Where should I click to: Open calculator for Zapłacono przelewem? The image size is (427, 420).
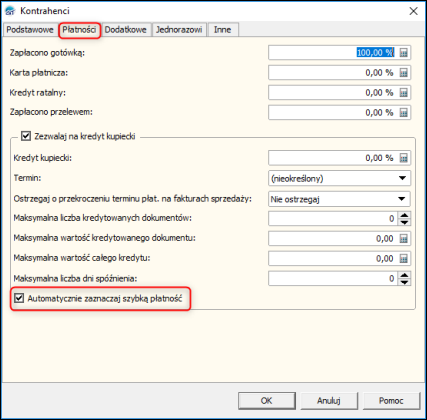(x=403, y=113)
